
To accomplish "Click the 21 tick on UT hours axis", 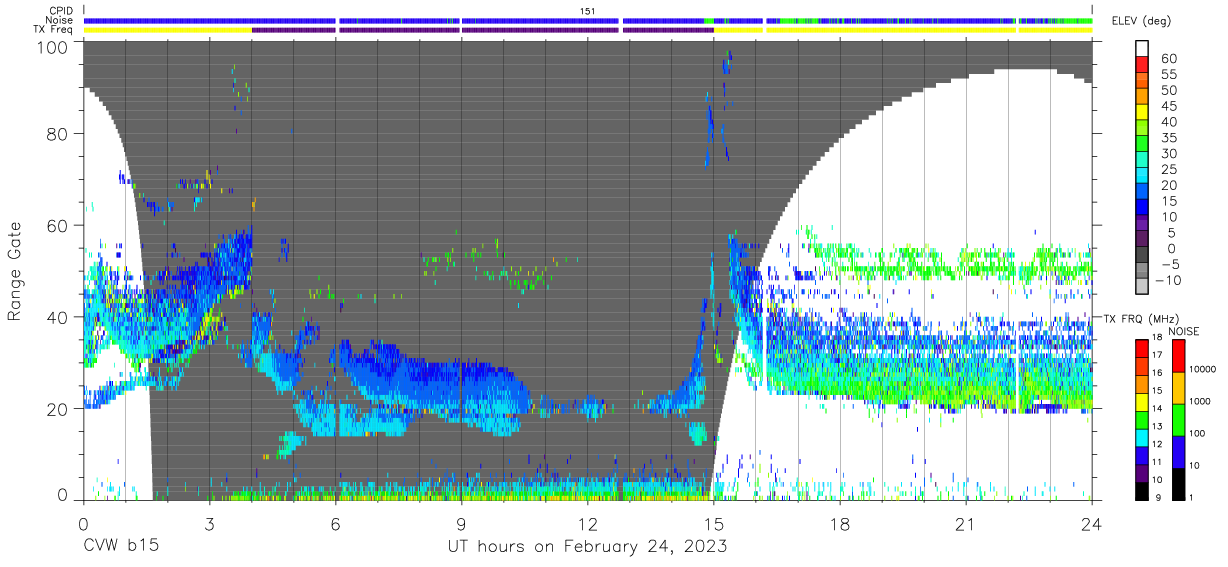I will (965, 524).
